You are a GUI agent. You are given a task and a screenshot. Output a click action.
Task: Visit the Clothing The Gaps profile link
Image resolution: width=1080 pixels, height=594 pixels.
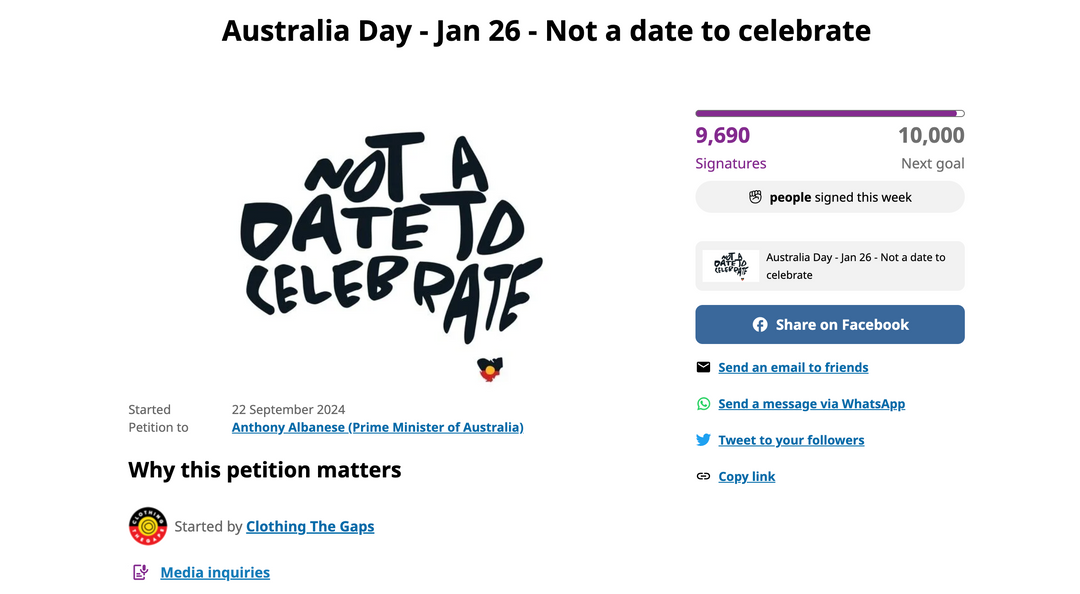coord(310,526)
